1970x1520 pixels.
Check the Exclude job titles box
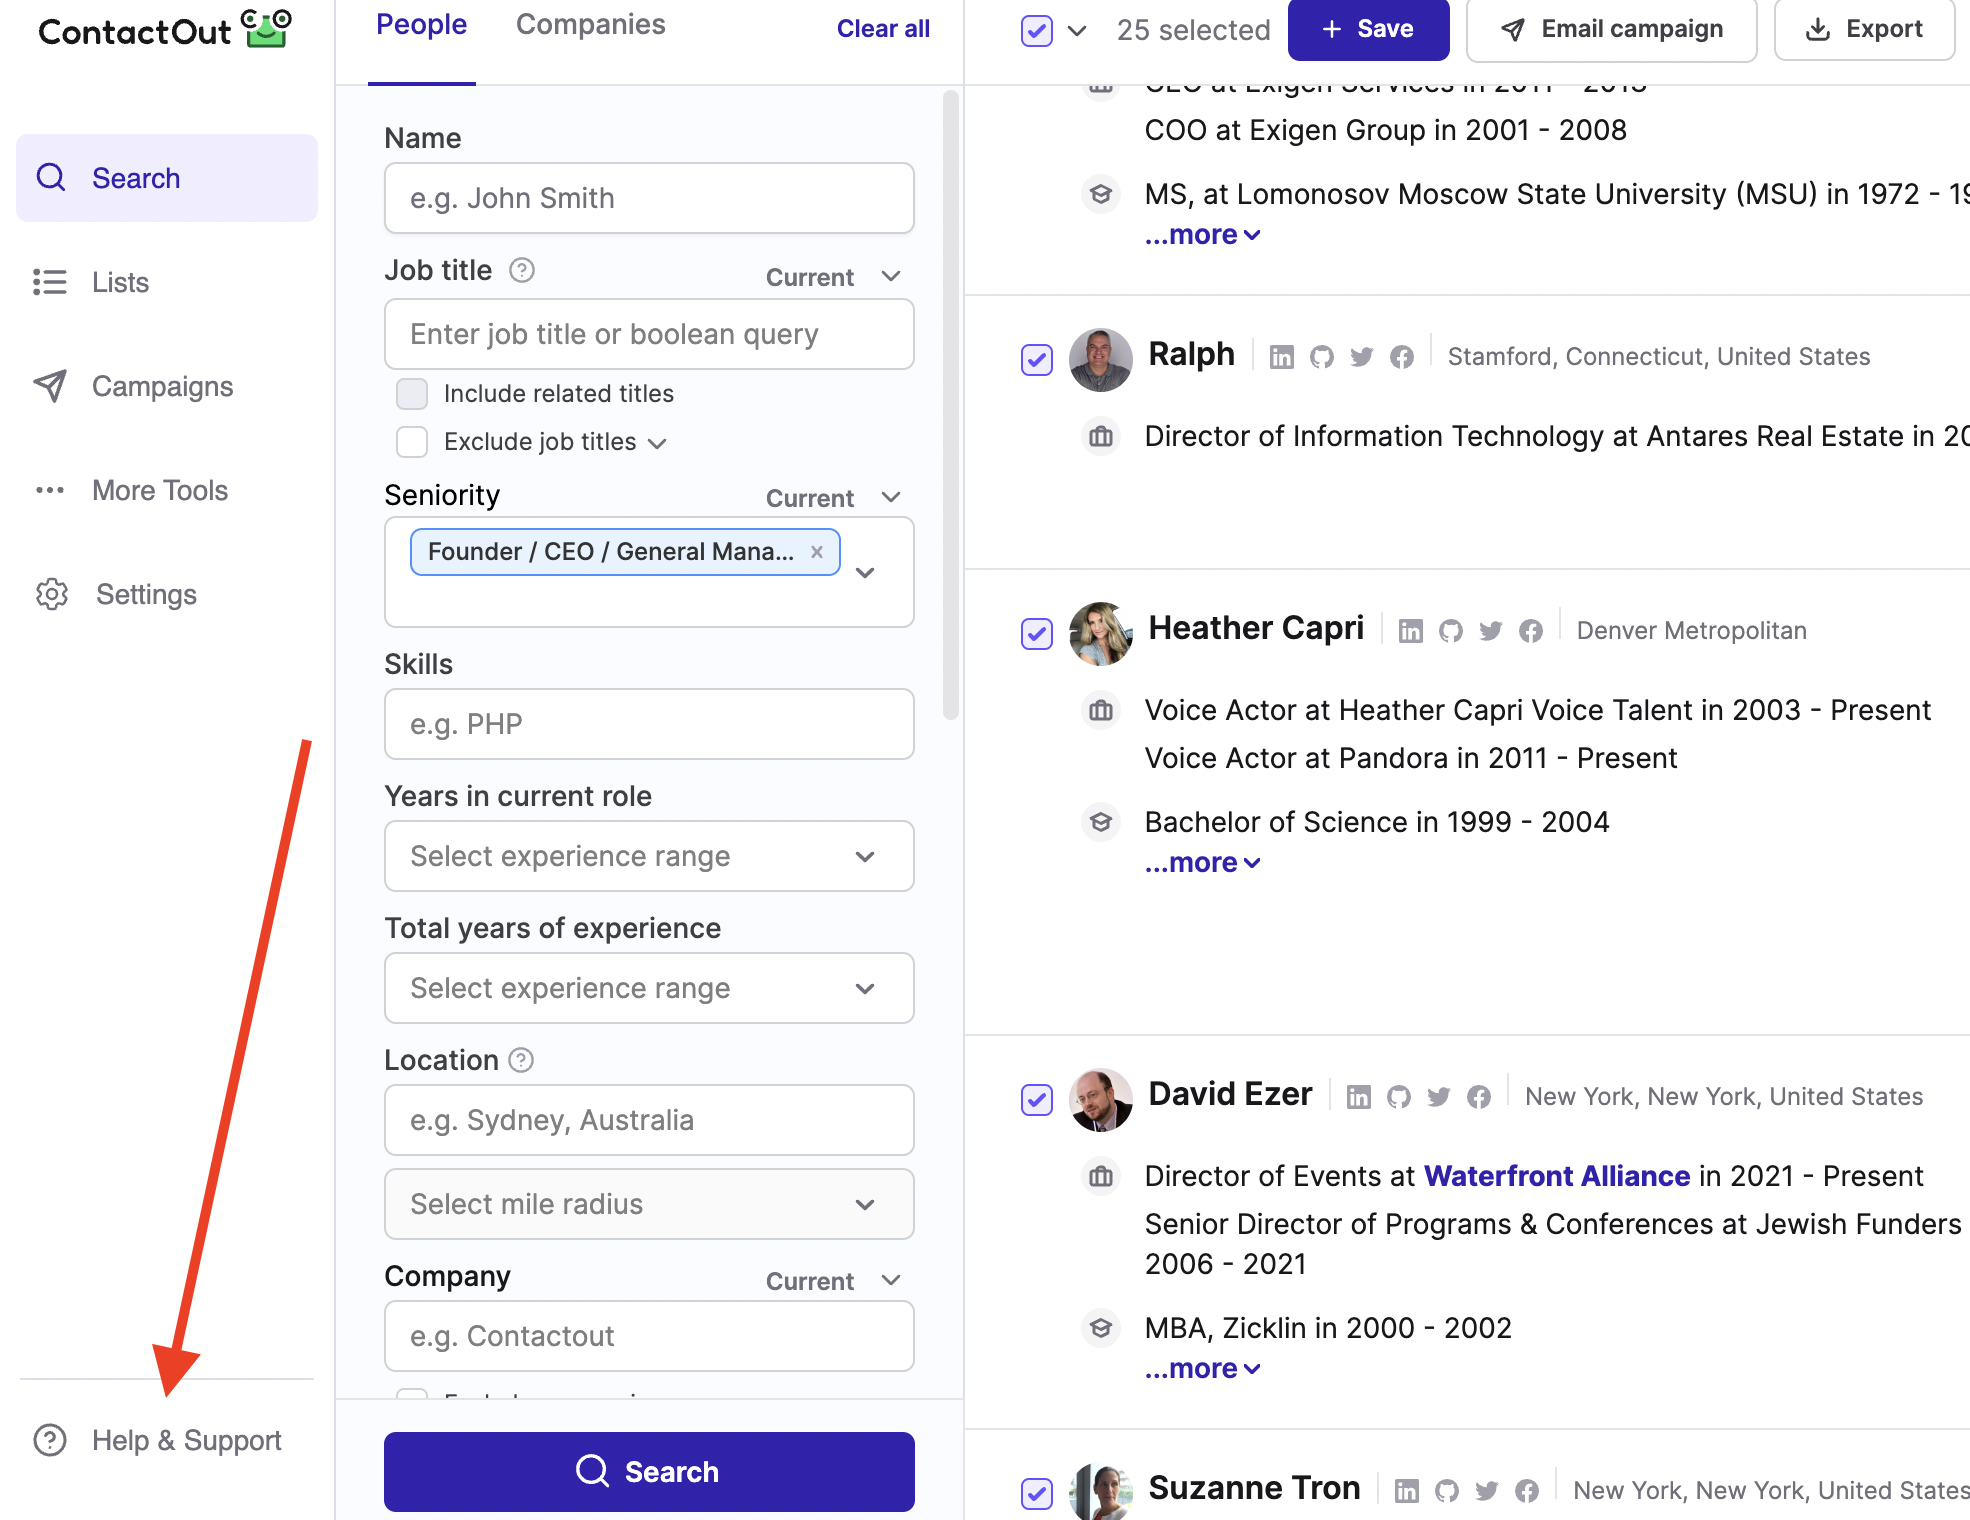click(412, 442)
